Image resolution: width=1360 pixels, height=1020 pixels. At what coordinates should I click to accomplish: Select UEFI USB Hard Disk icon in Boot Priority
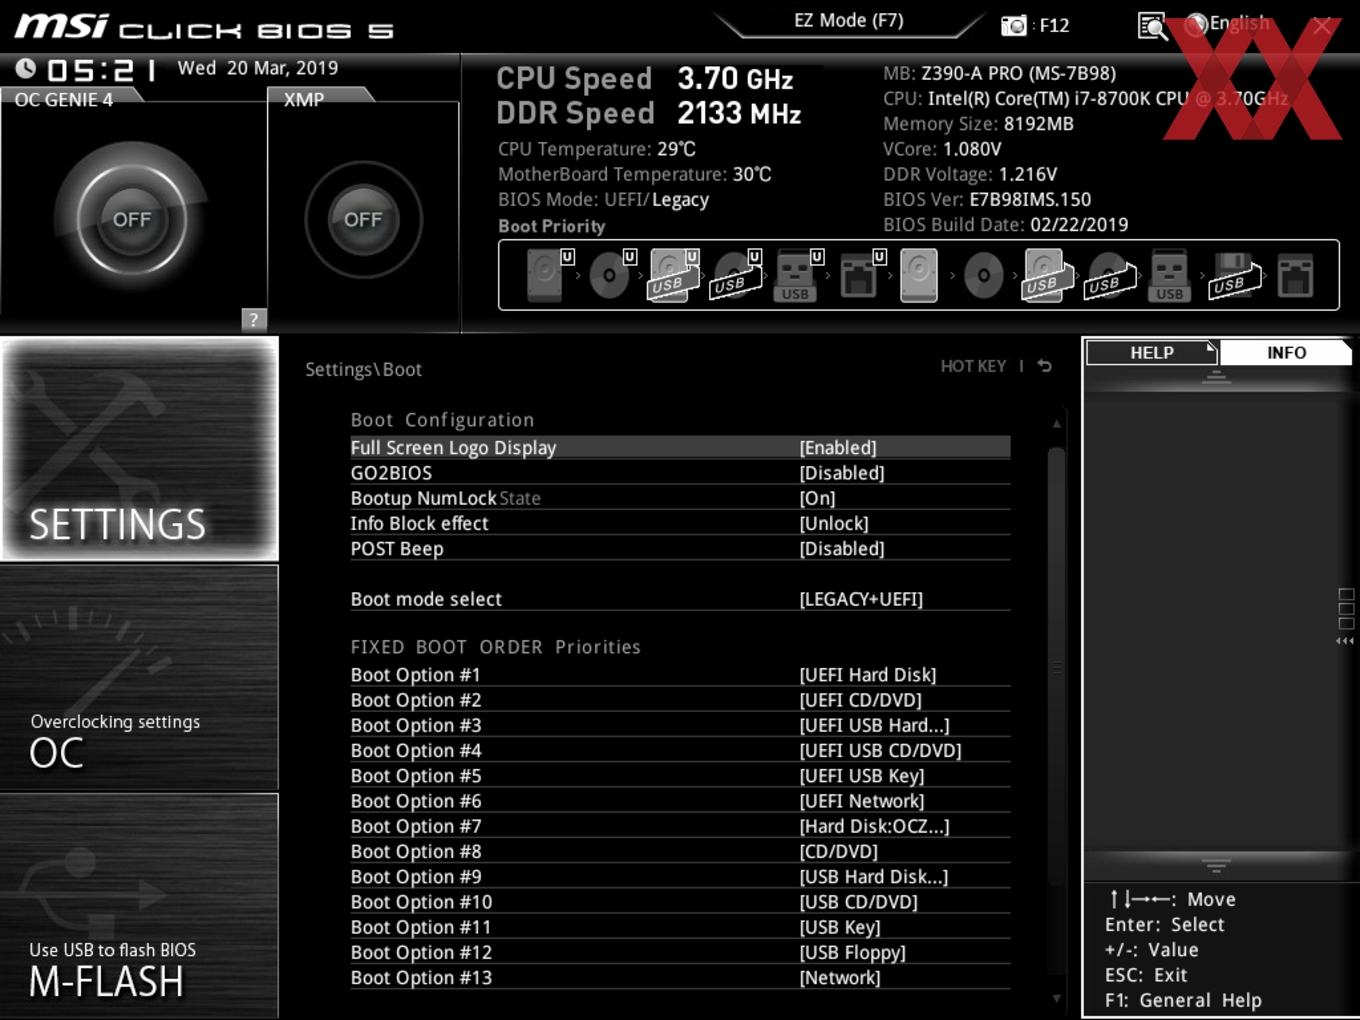(672, 275)
